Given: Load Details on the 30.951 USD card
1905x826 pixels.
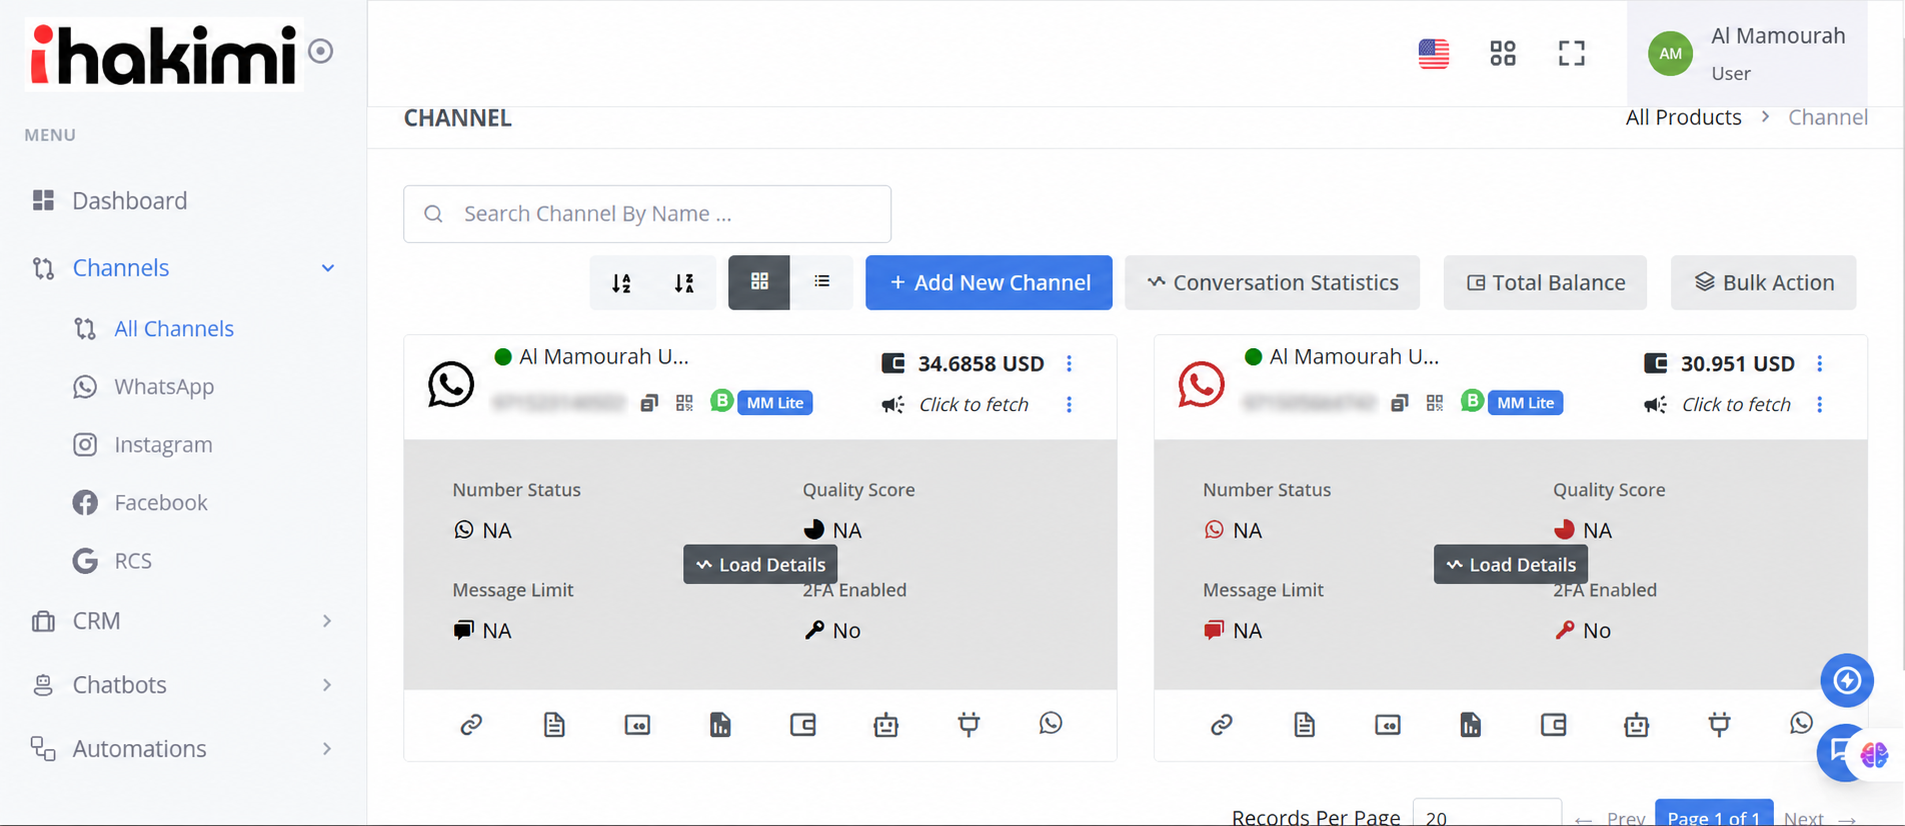Looking at the screenshot, I should click(x=1510, y=564).
